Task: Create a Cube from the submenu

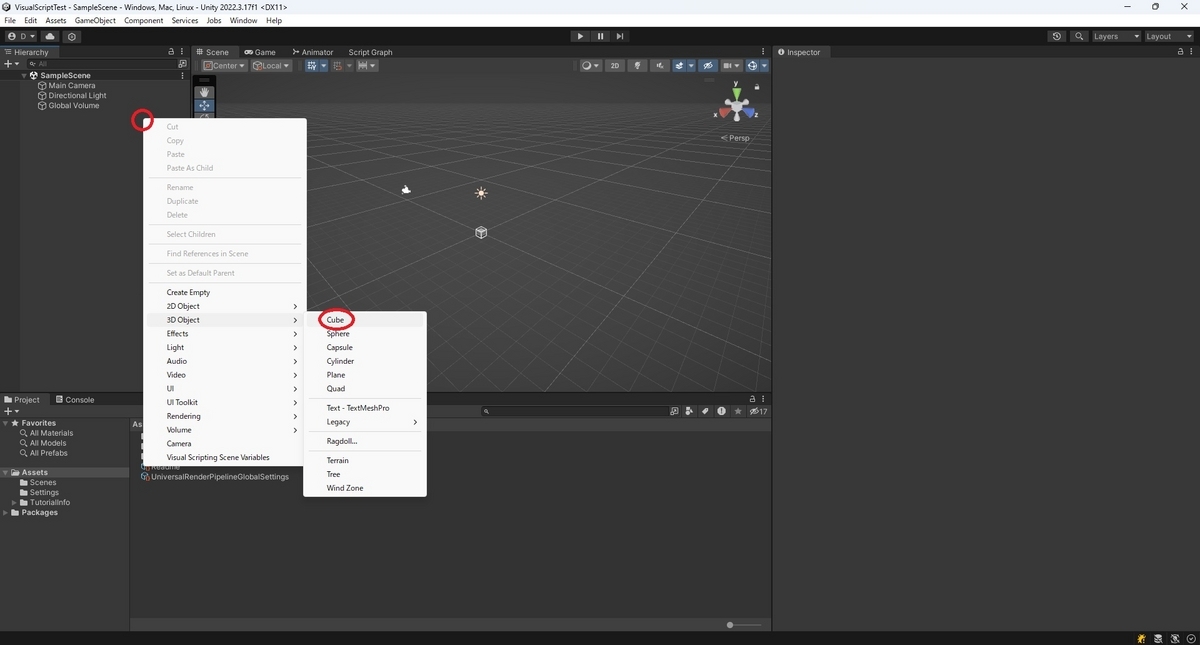Action: [365, 320]
